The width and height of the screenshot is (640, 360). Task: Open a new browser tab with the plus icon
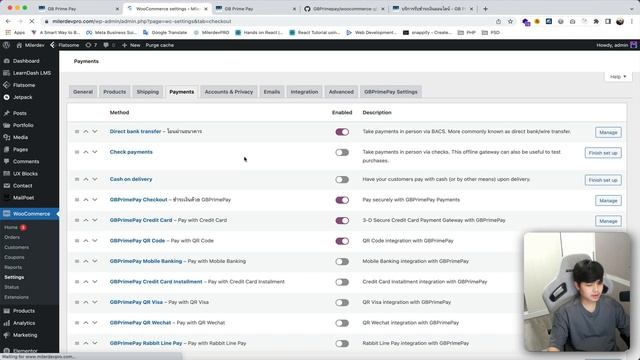(x=485, y=9)
